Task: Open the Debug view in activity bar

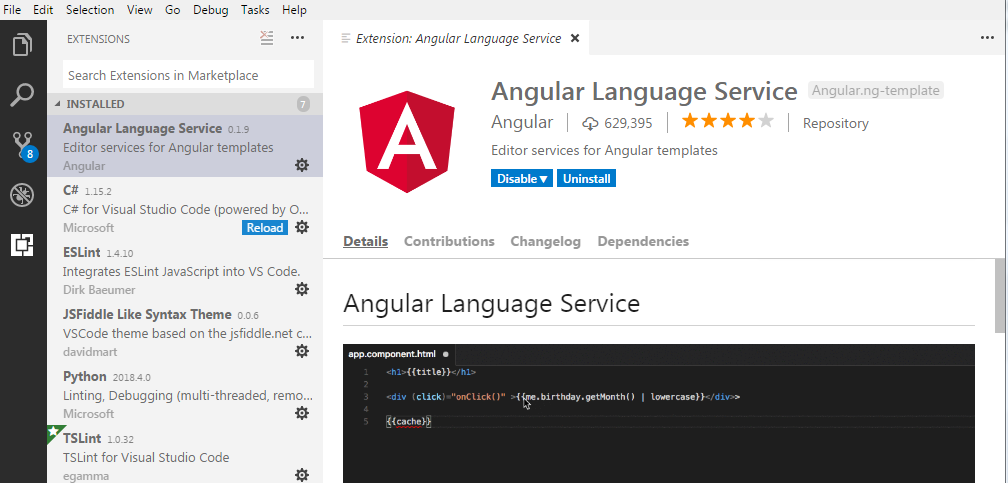Action: tap(22, 195)
